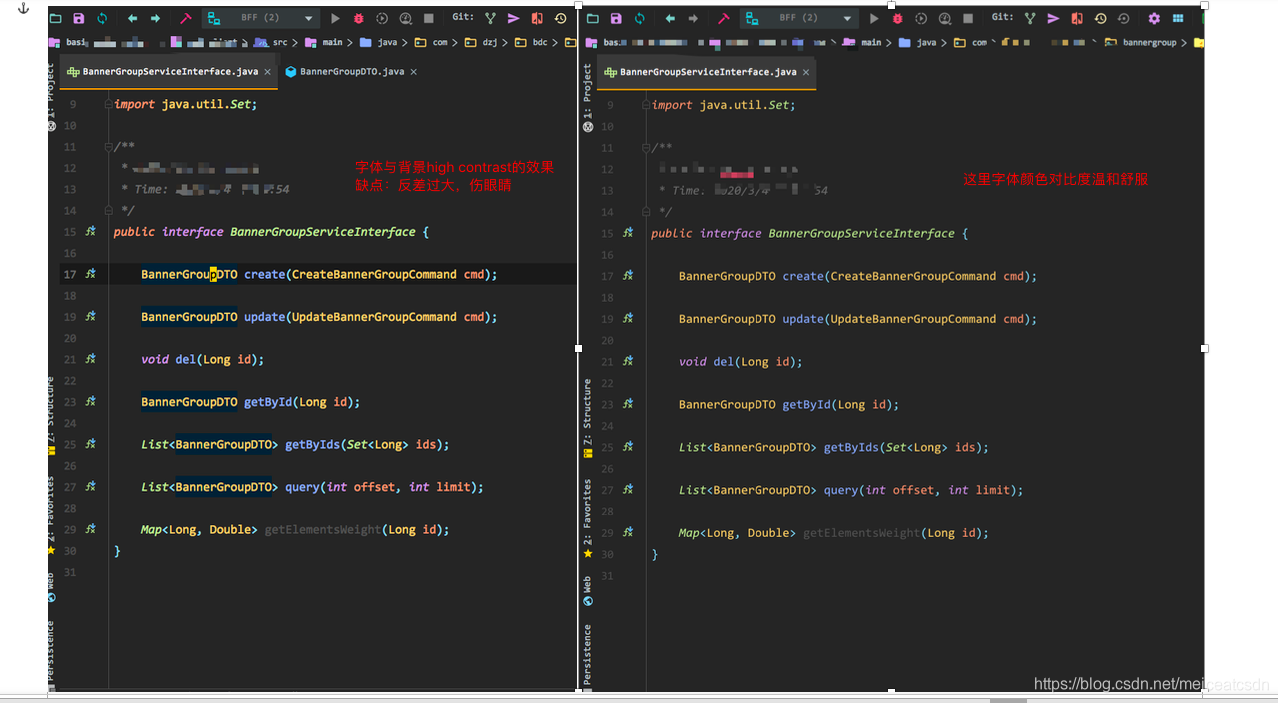Click Build hammer icon in left IDE
Image resolution: width=1278 pixels, height=703 pixels.
pyautogui.click(x=186, y=18)
